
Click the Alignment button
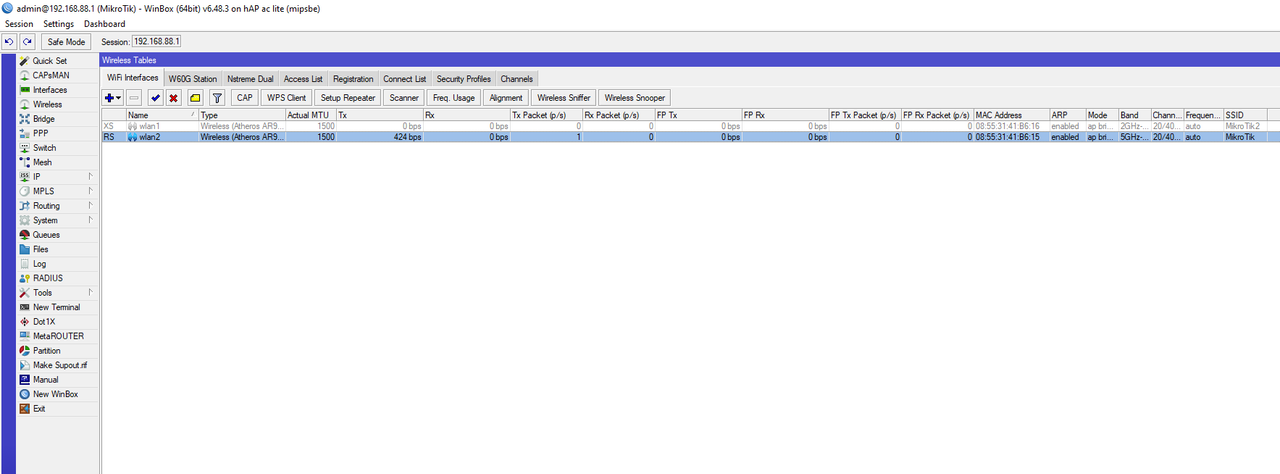pos(506,98)
